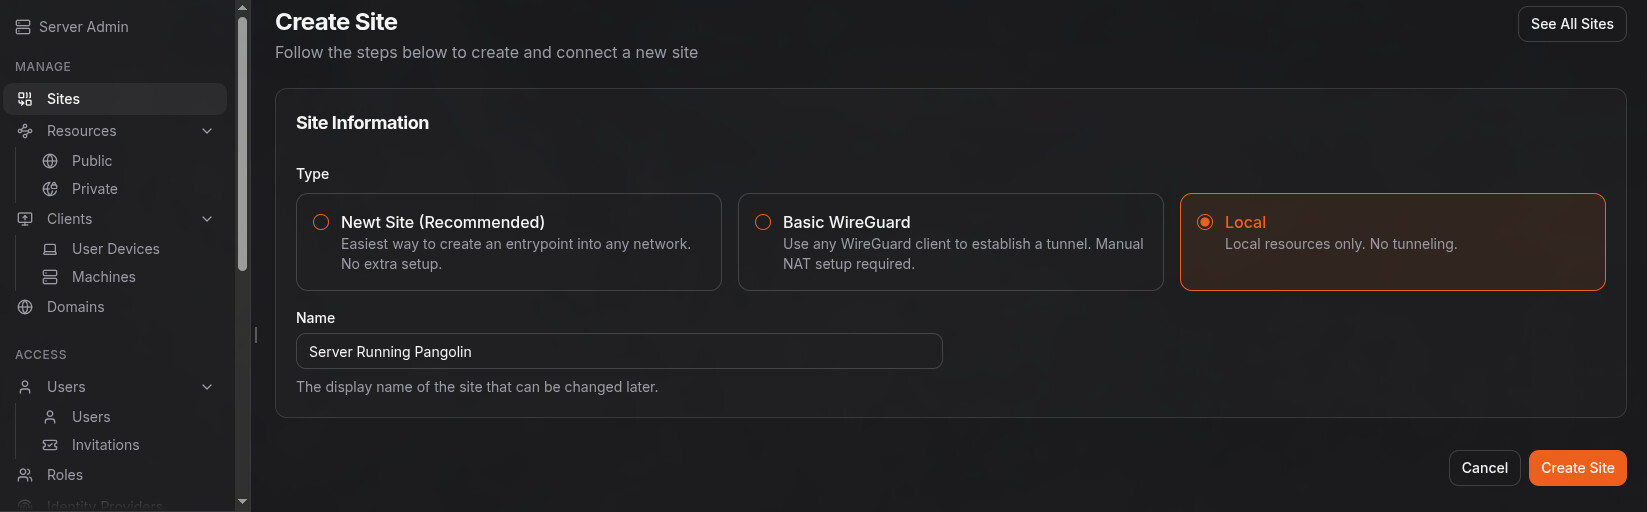Collapse the Clients section chevron
1647x512 pixels.
[207, 219]
